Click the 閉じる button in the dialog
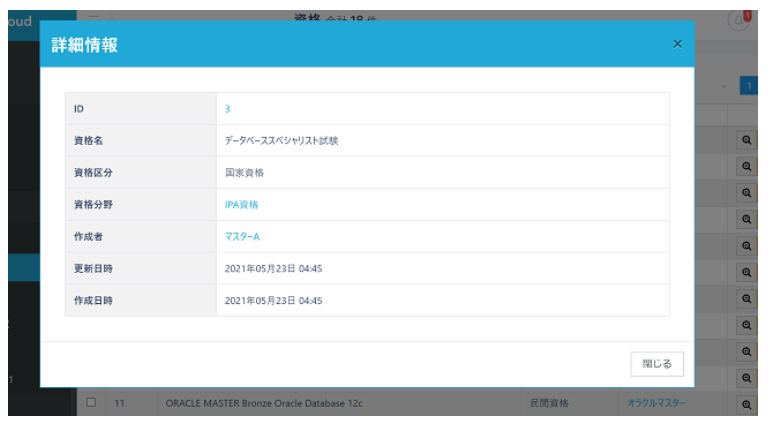The width and height of the screenshot is (783, 423). (657, 363)
